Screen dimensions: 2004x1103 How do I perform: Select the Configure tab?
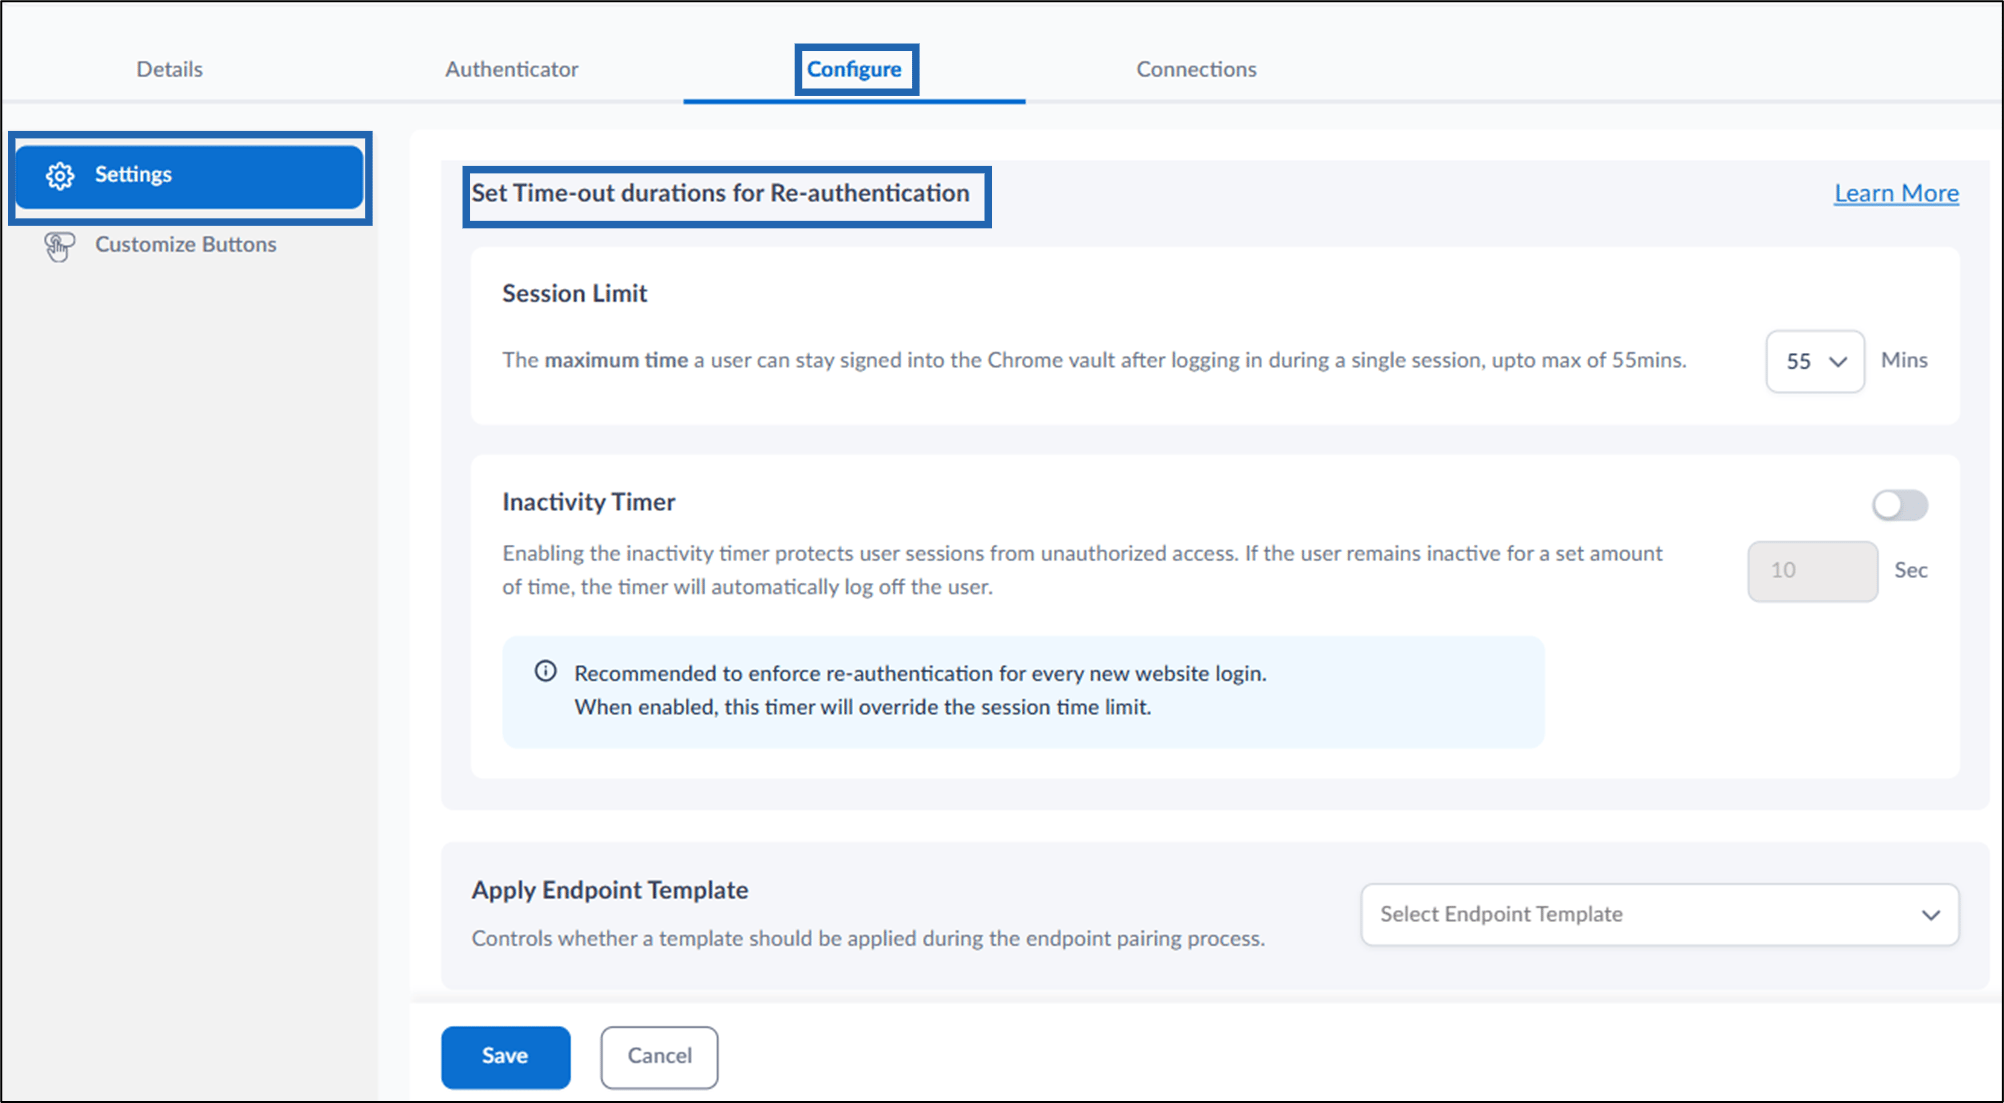coord(855,69)
